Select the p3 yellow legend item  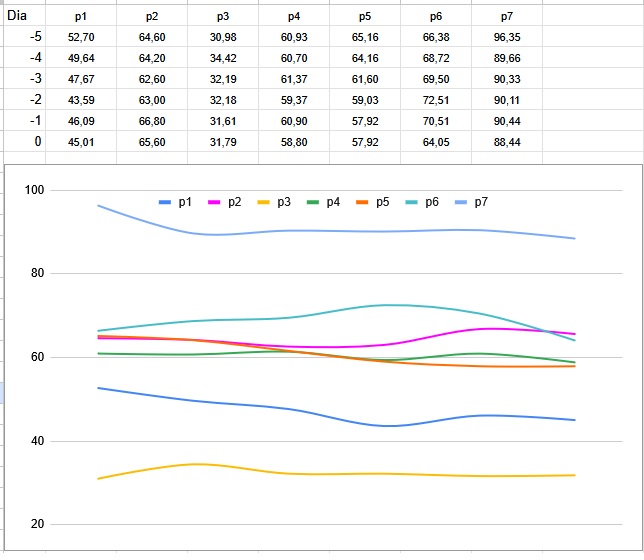[x=274, y=202]
